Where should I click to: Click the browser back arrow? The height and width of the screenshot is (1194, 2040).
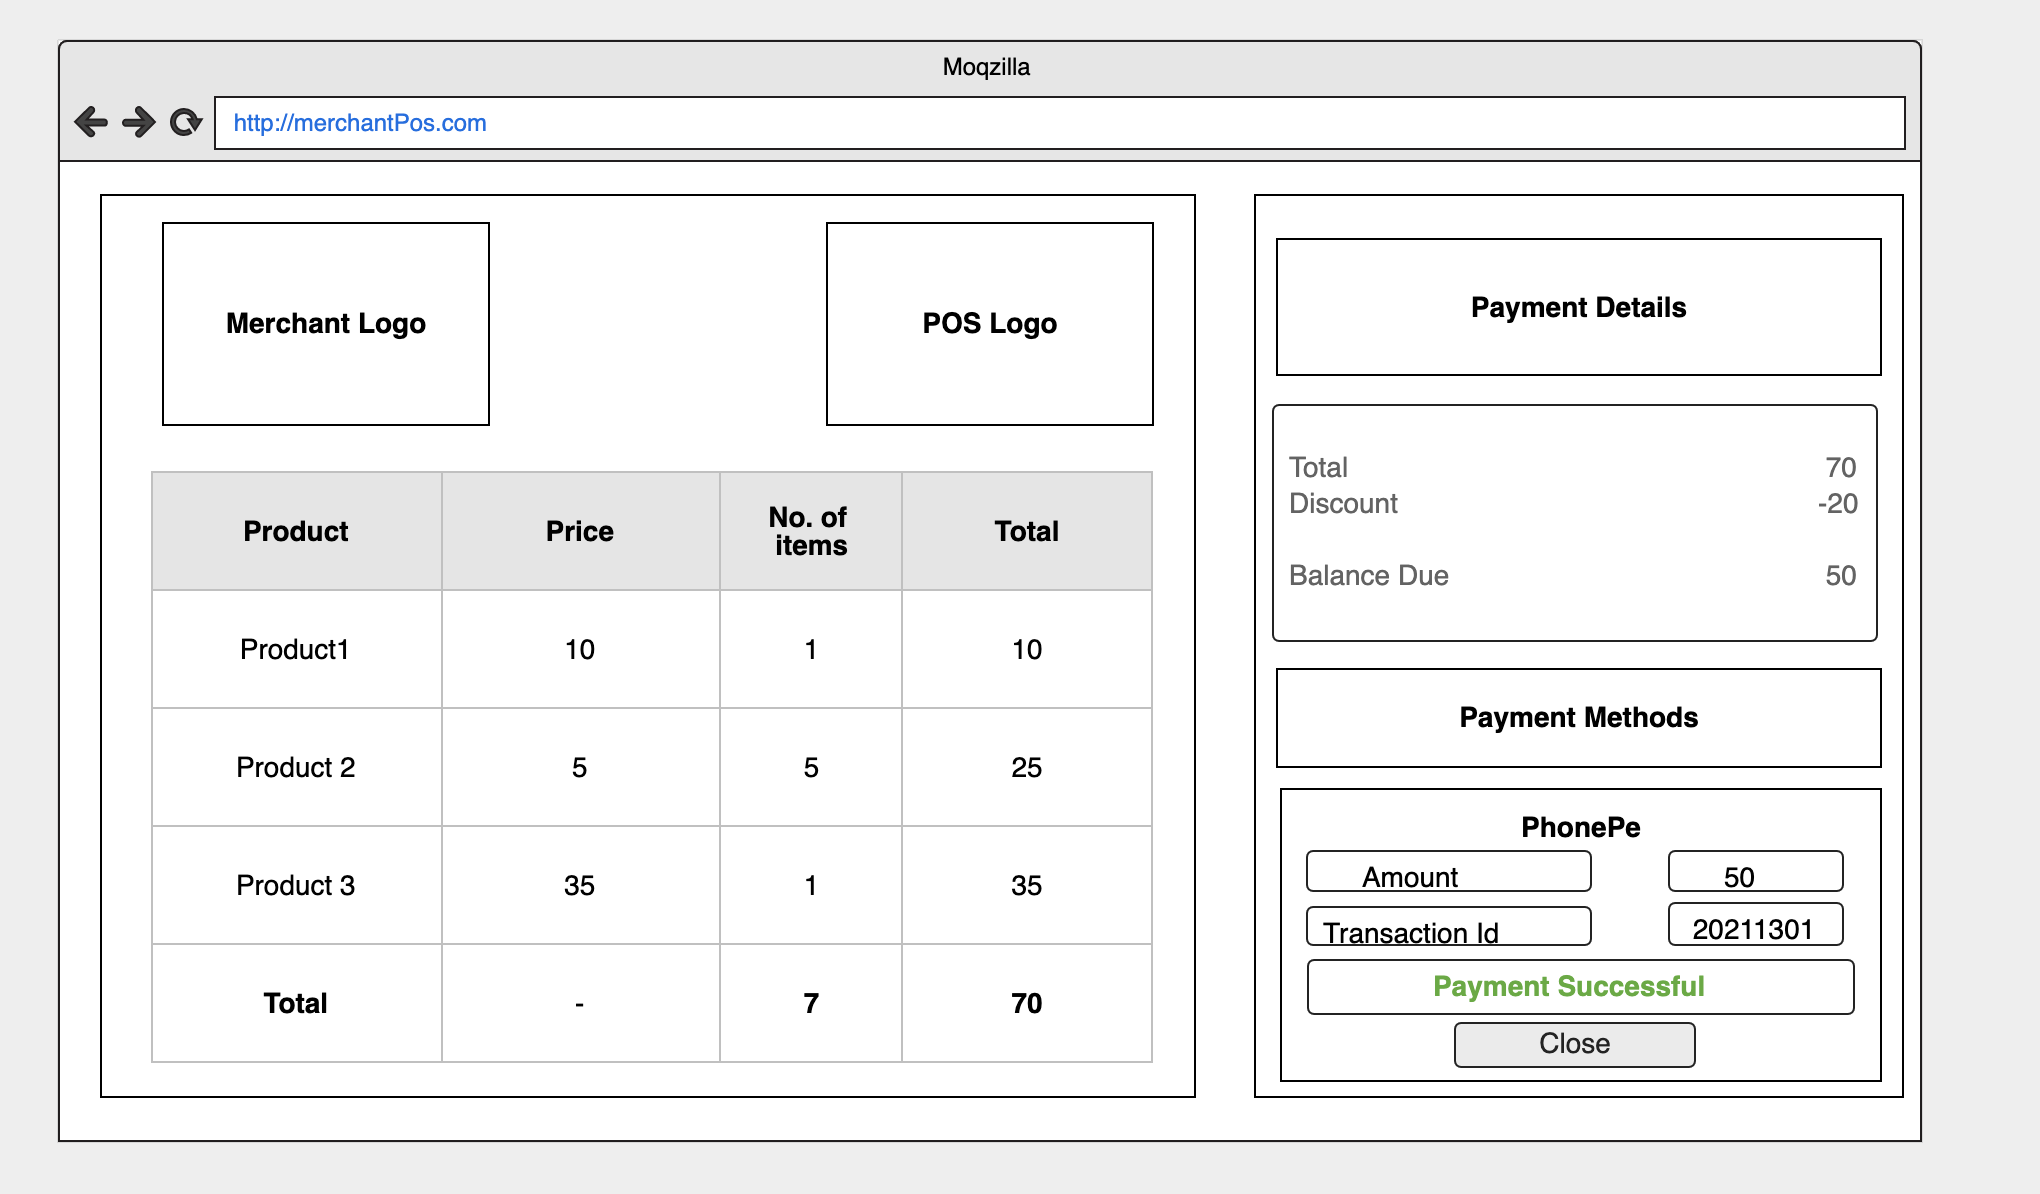click(91, 122)
